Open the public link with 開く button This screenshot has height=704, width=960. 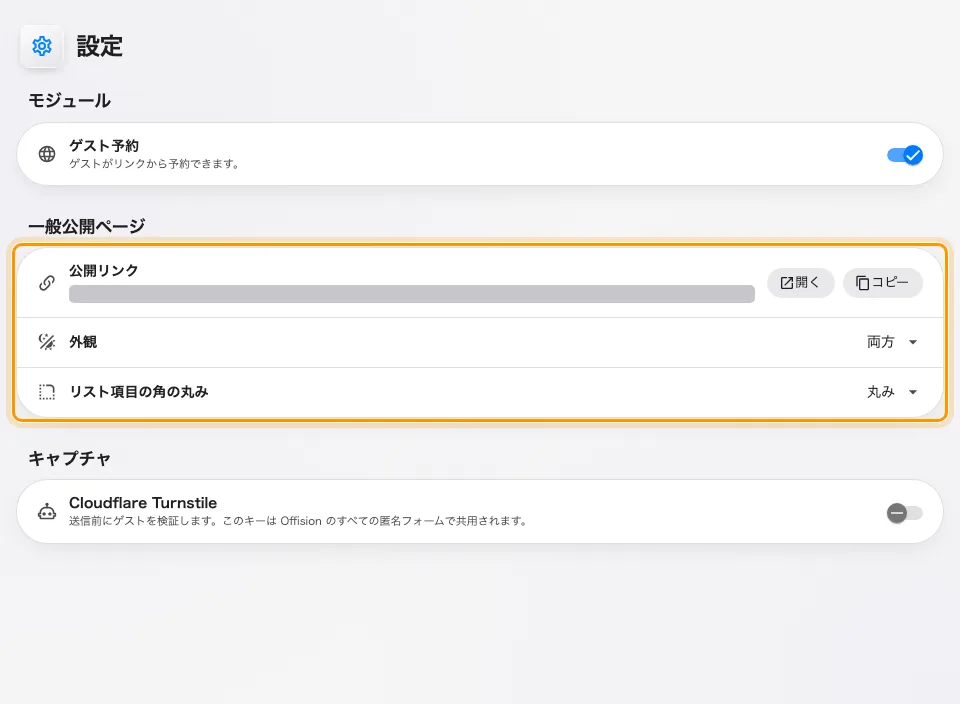800,283
